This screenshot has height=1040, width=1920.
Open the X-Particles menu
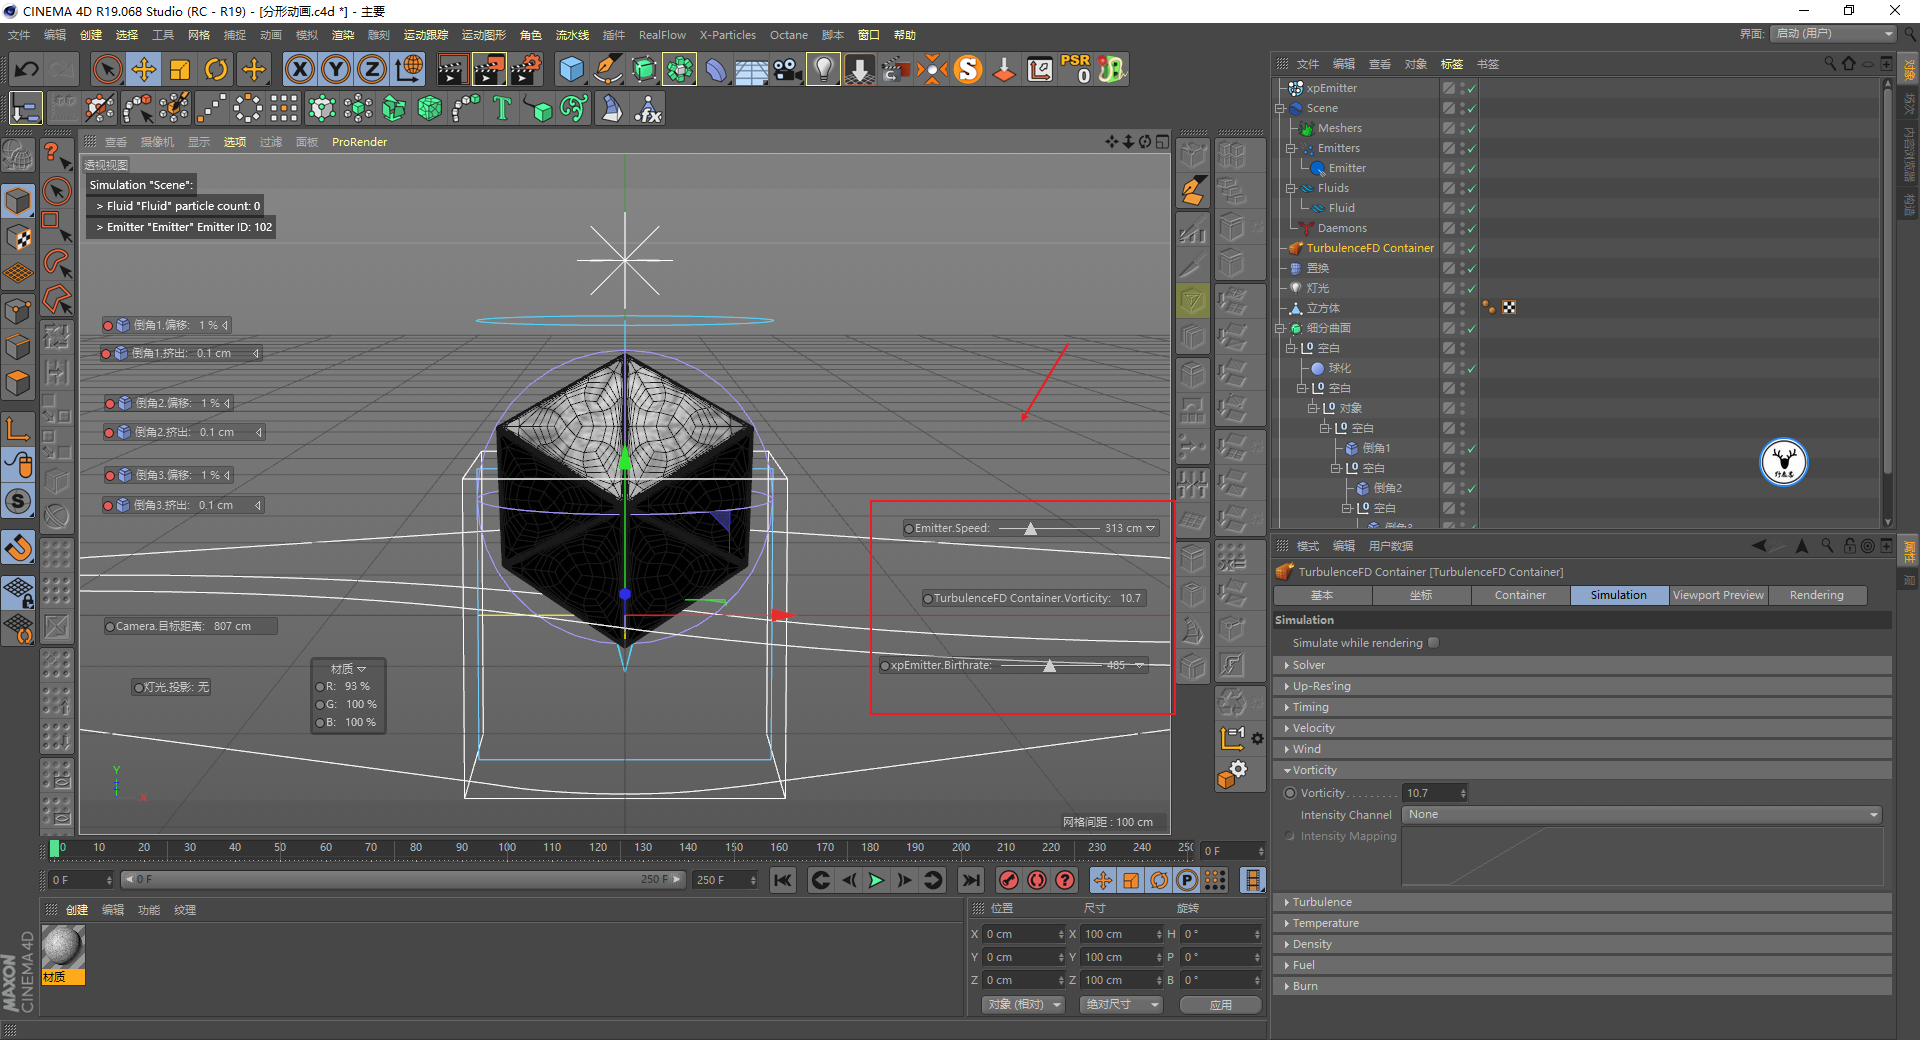727,35
